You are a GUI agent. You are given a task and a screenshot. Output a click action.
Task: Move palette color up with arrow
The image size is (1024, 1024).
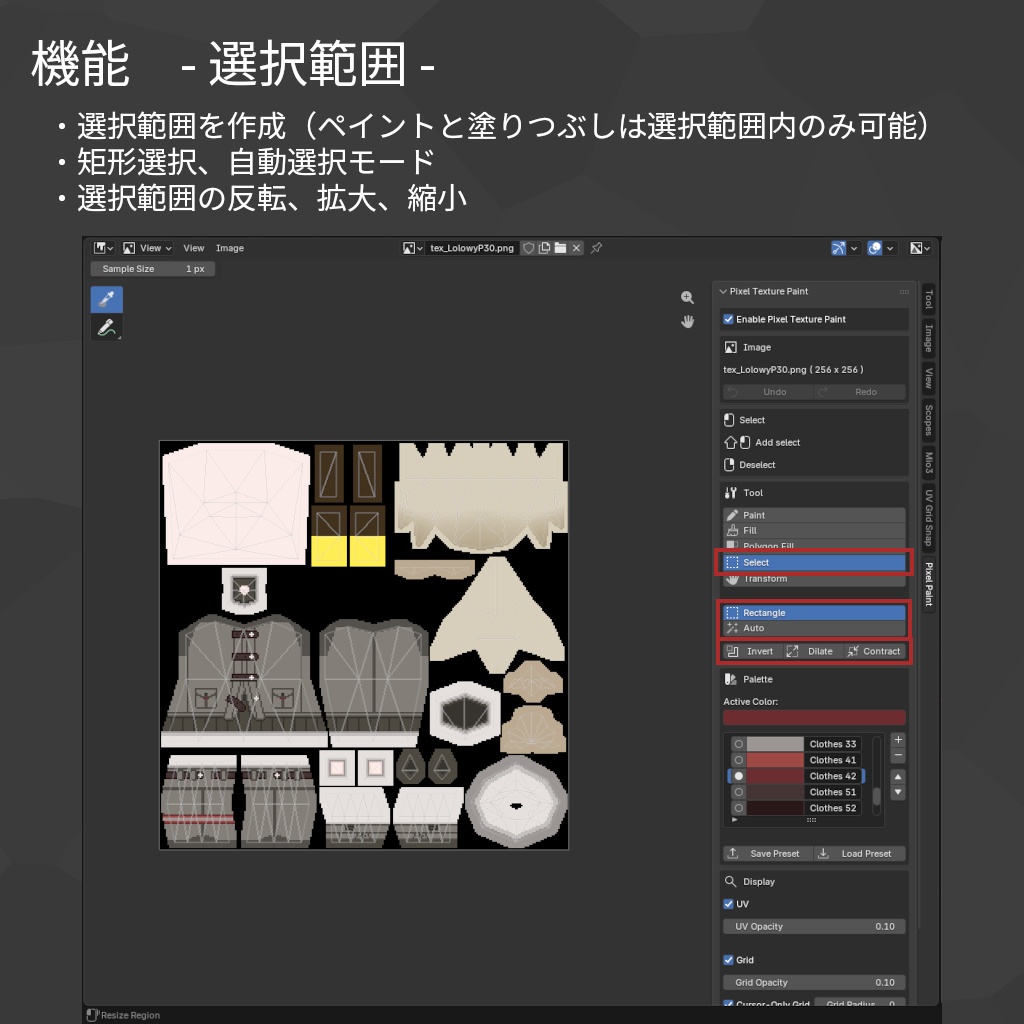tap(898, 776)
